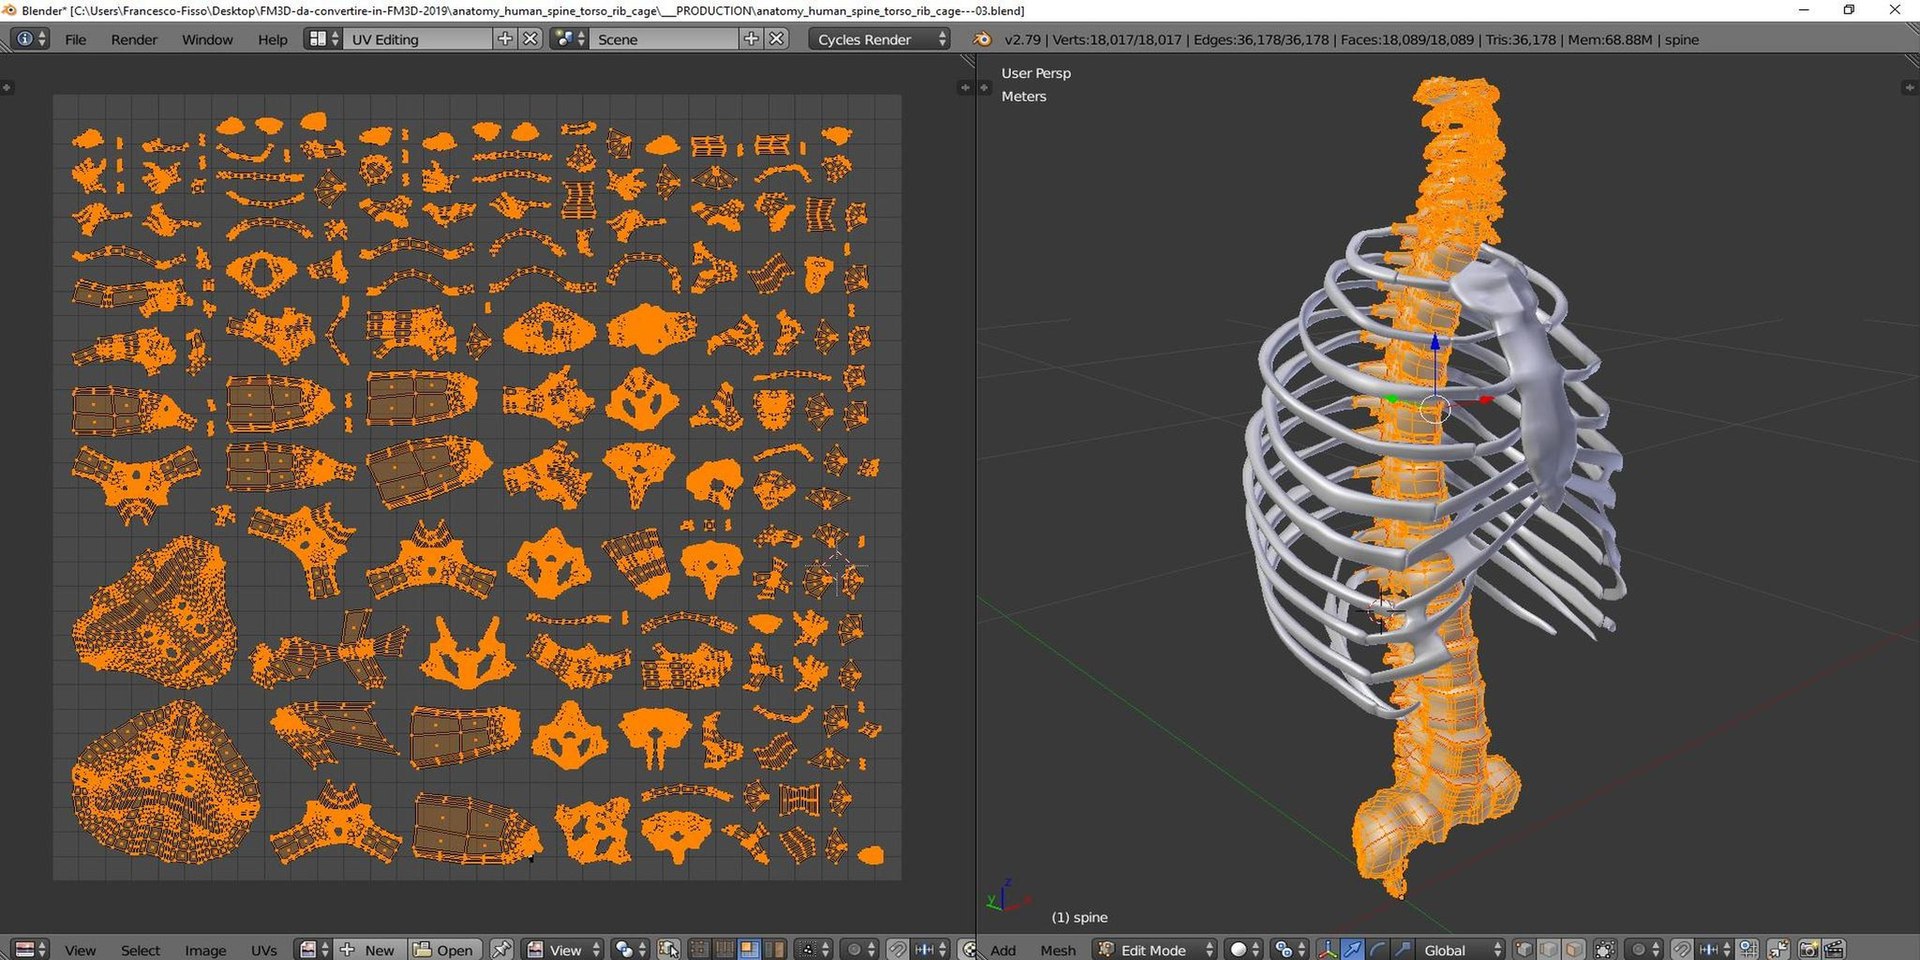The height and width of the screenshot is (960, 1920).
Task: Add a new screen layout
Action: coord(505,39)
